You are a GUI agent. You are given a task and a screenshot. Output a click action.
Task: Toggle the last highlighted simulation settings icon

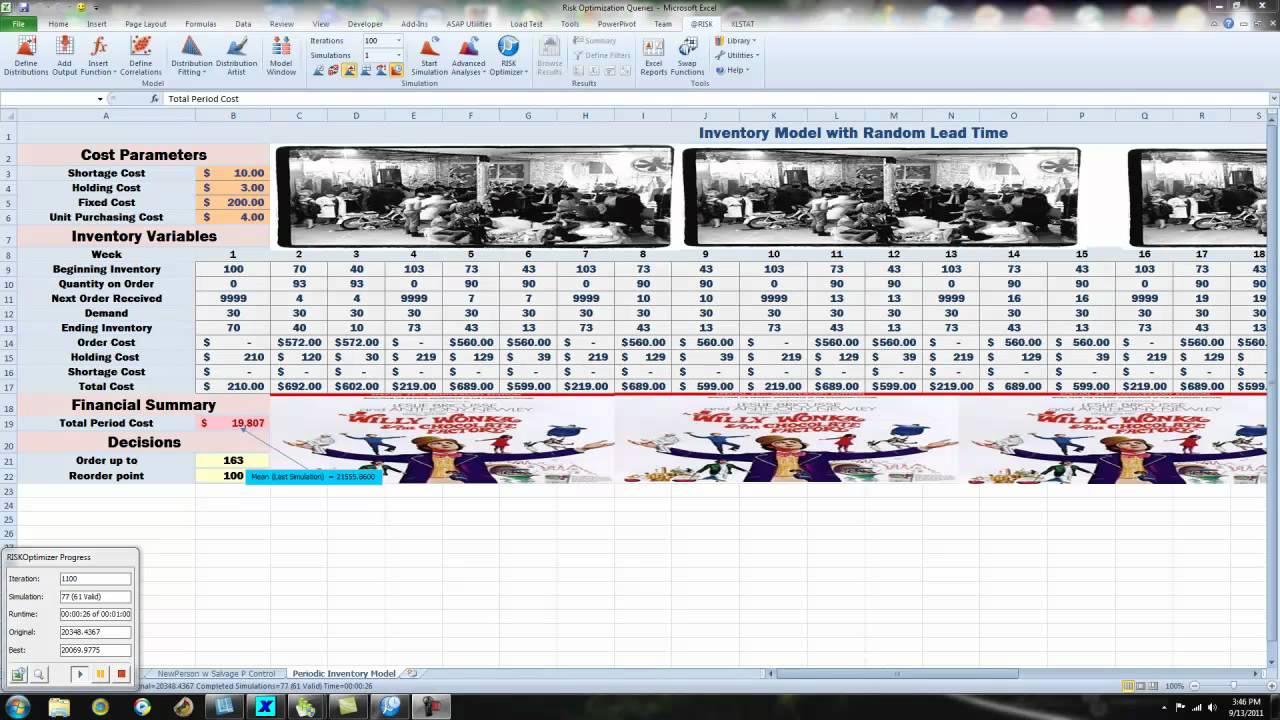tap(397, 70)
